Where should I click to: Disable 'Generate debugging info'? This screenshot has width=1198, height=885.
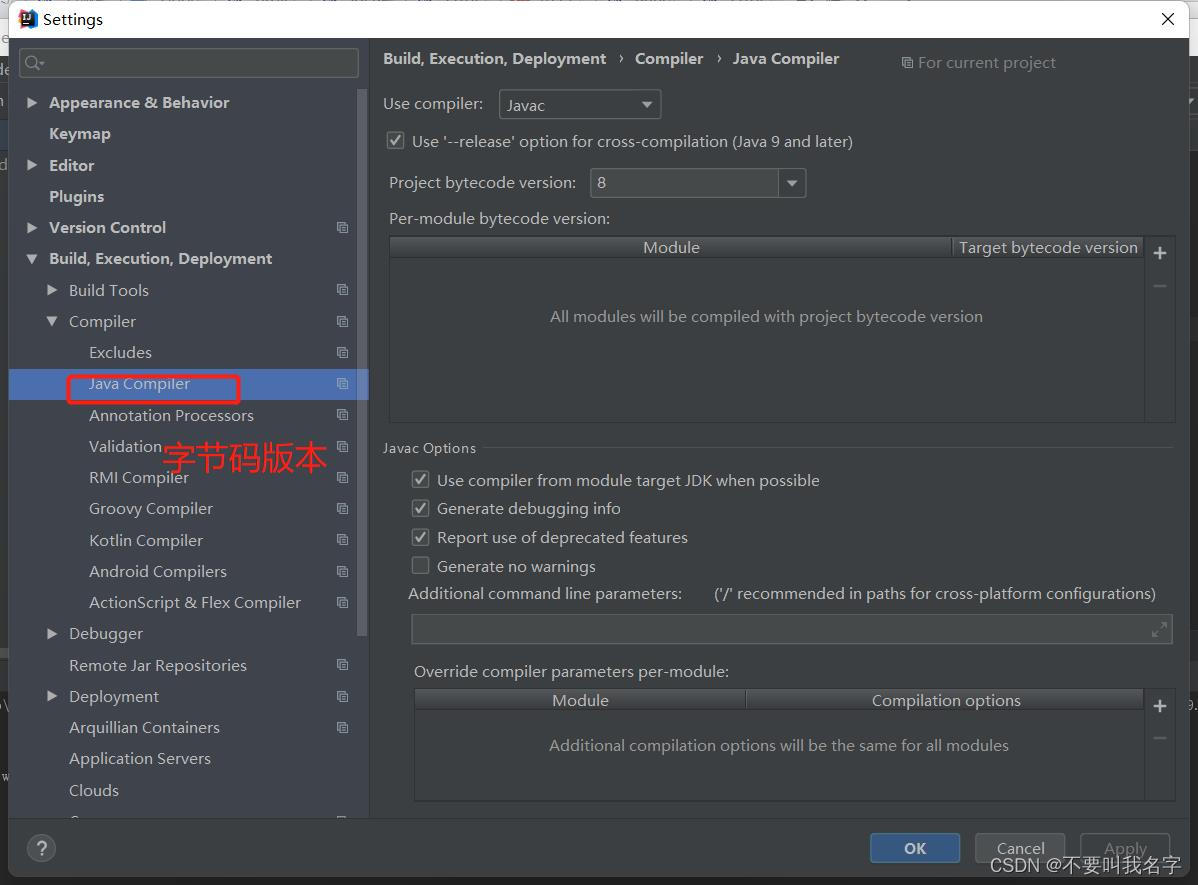pyautogui.click(x=420, y=508)
